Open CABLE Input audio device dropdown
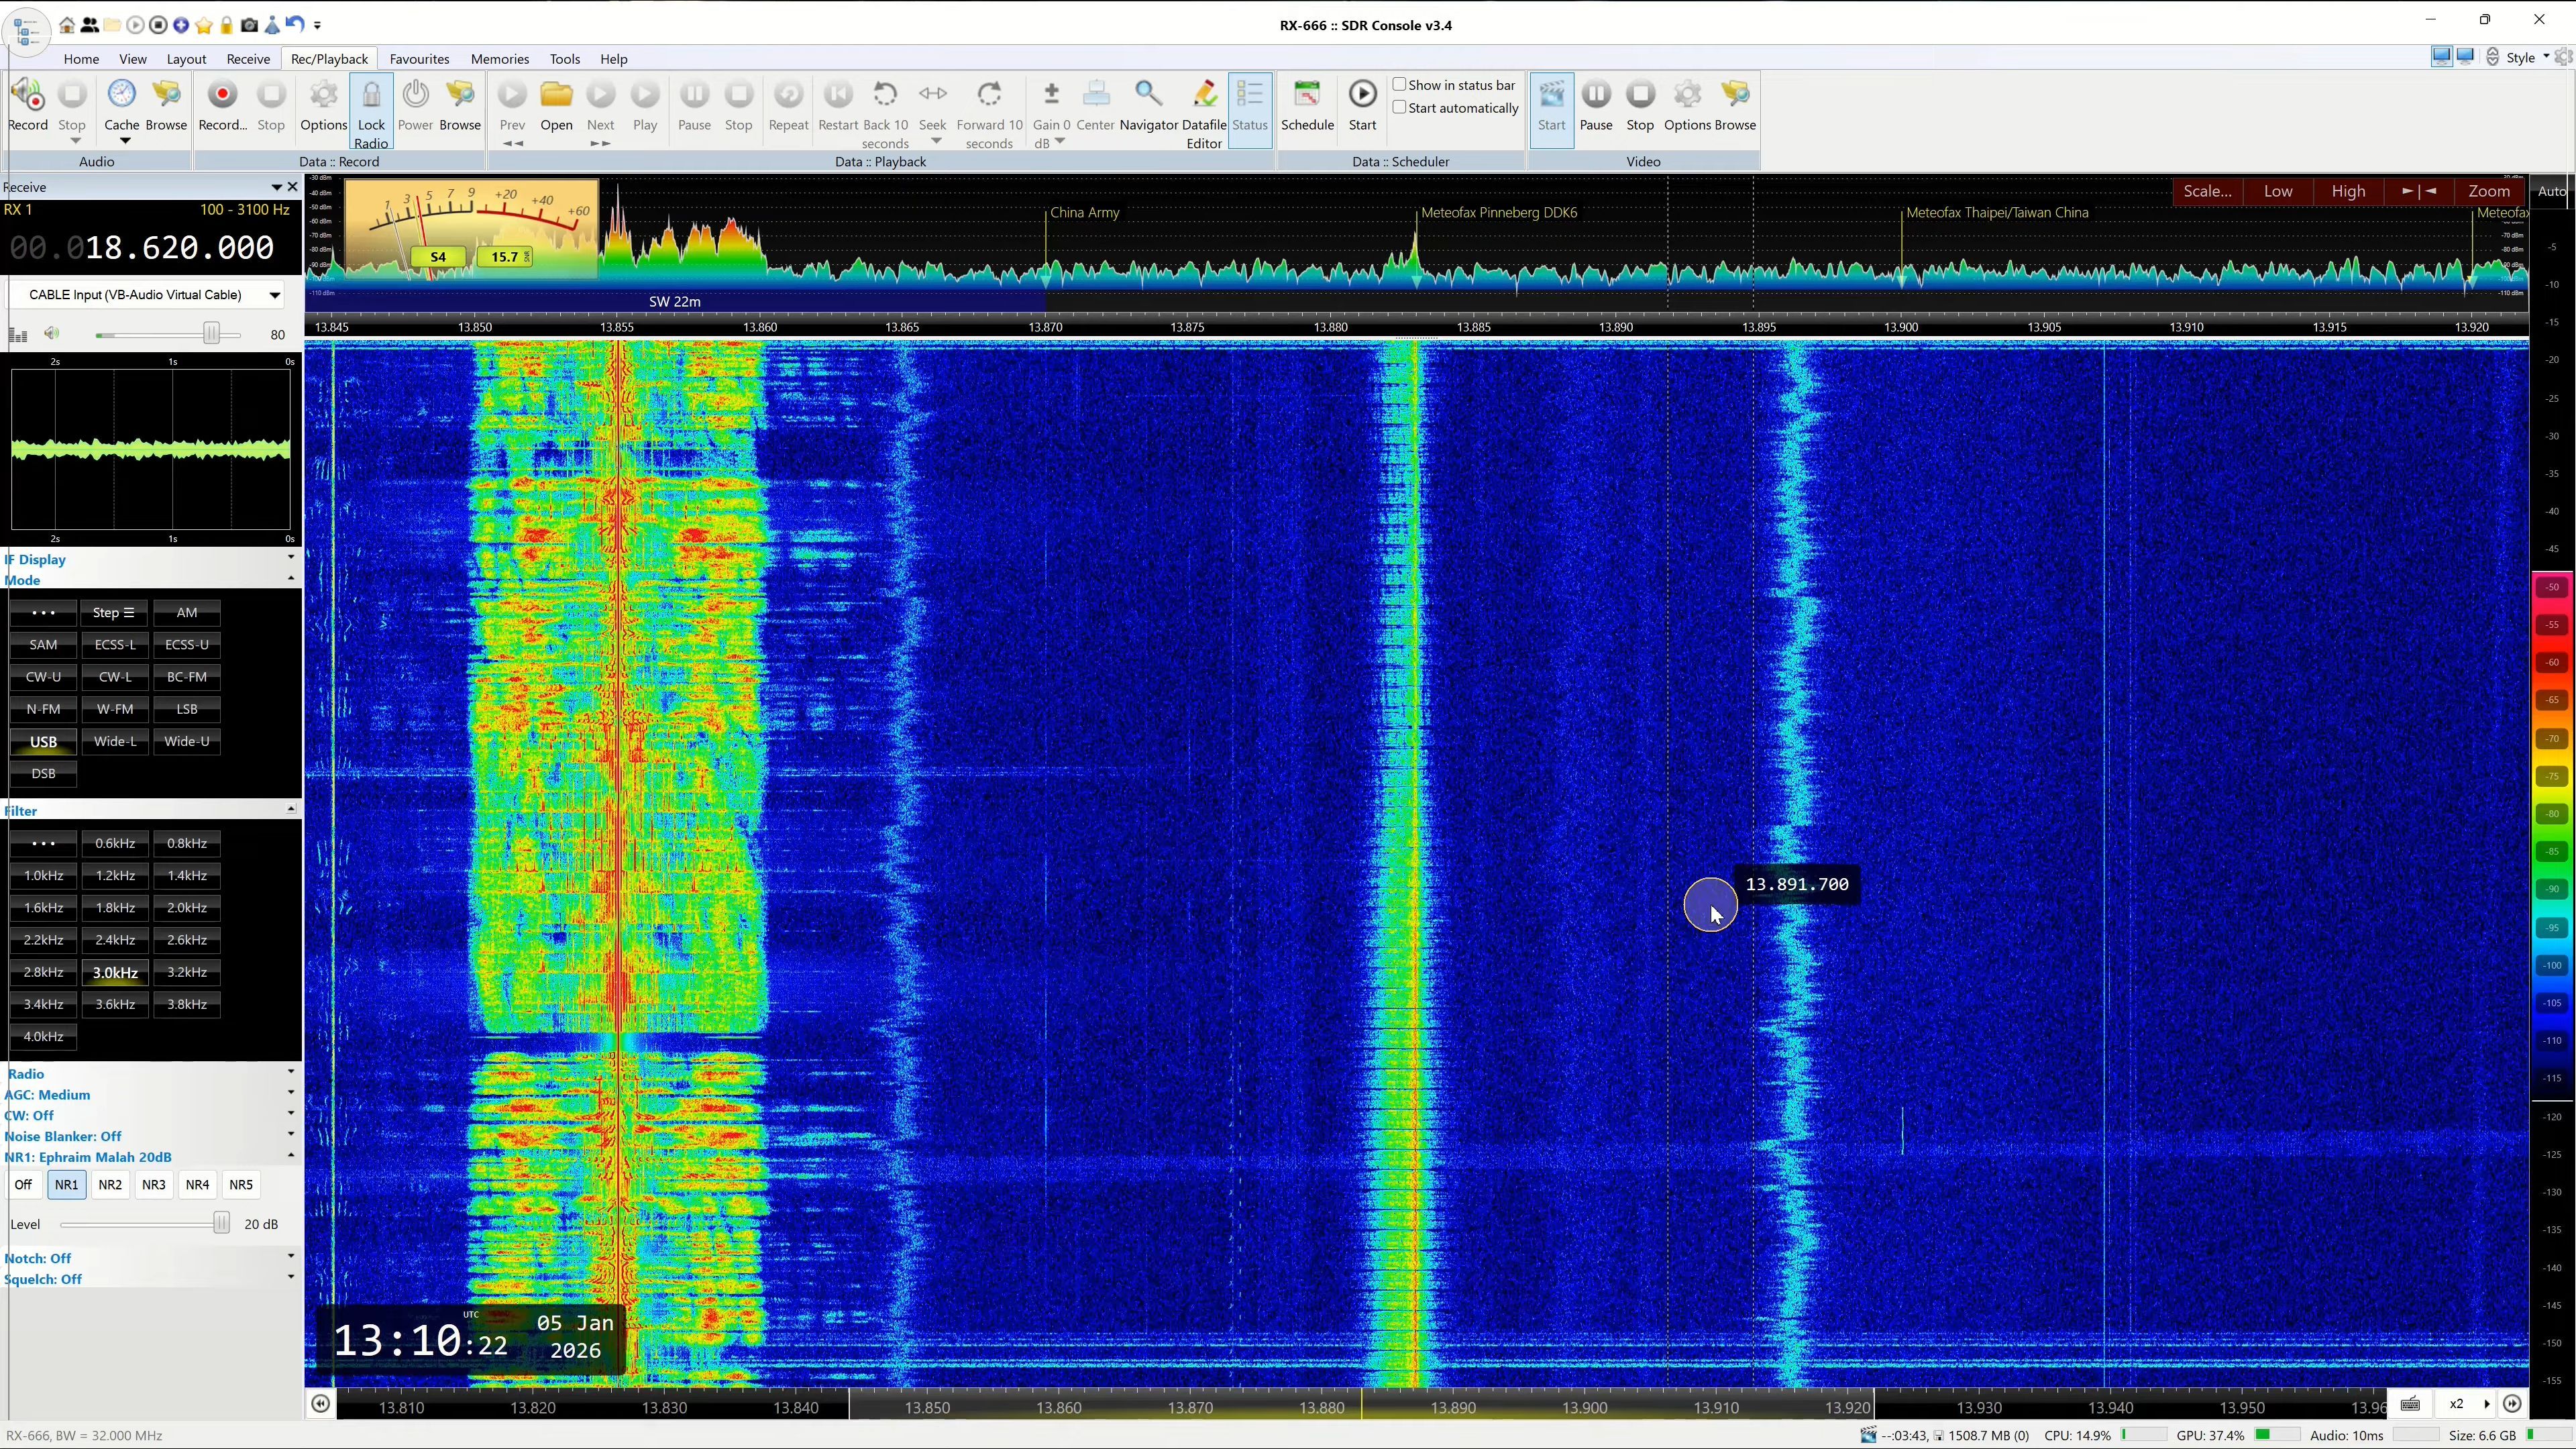 click(274, 295)
